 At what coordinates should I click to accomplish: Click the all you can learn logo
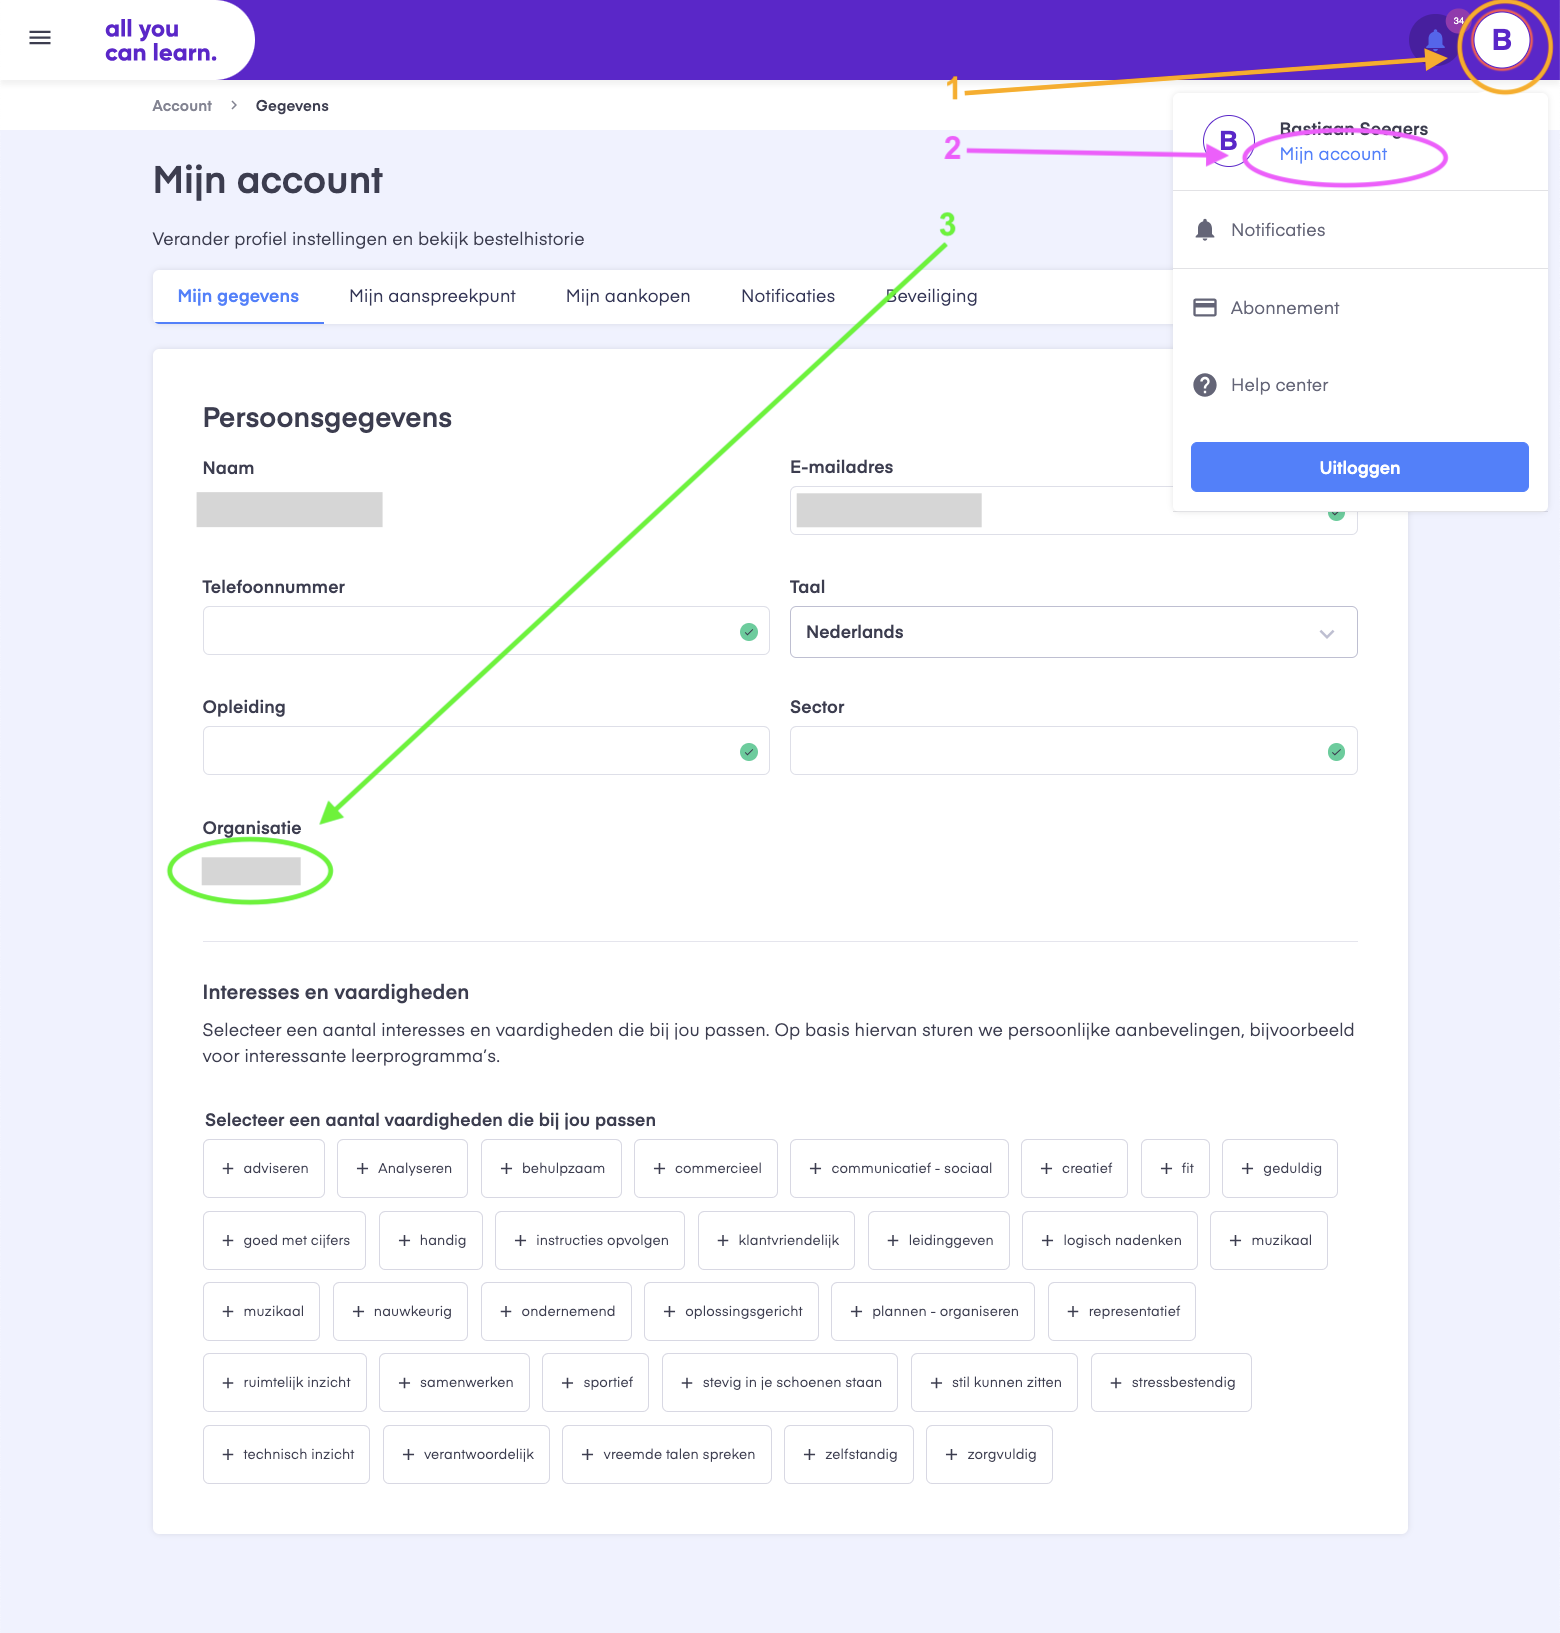tap(161, 41)
